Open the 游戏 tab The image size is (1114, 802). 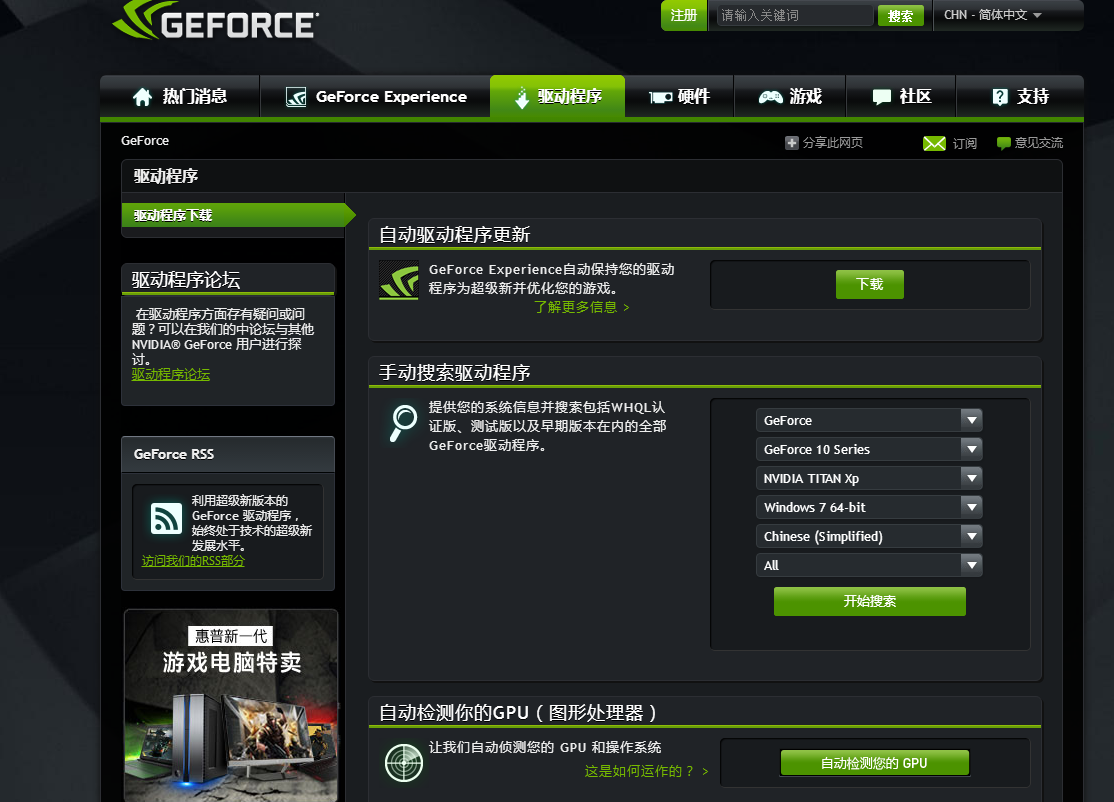pyautogui.click(x=790, y=97)
